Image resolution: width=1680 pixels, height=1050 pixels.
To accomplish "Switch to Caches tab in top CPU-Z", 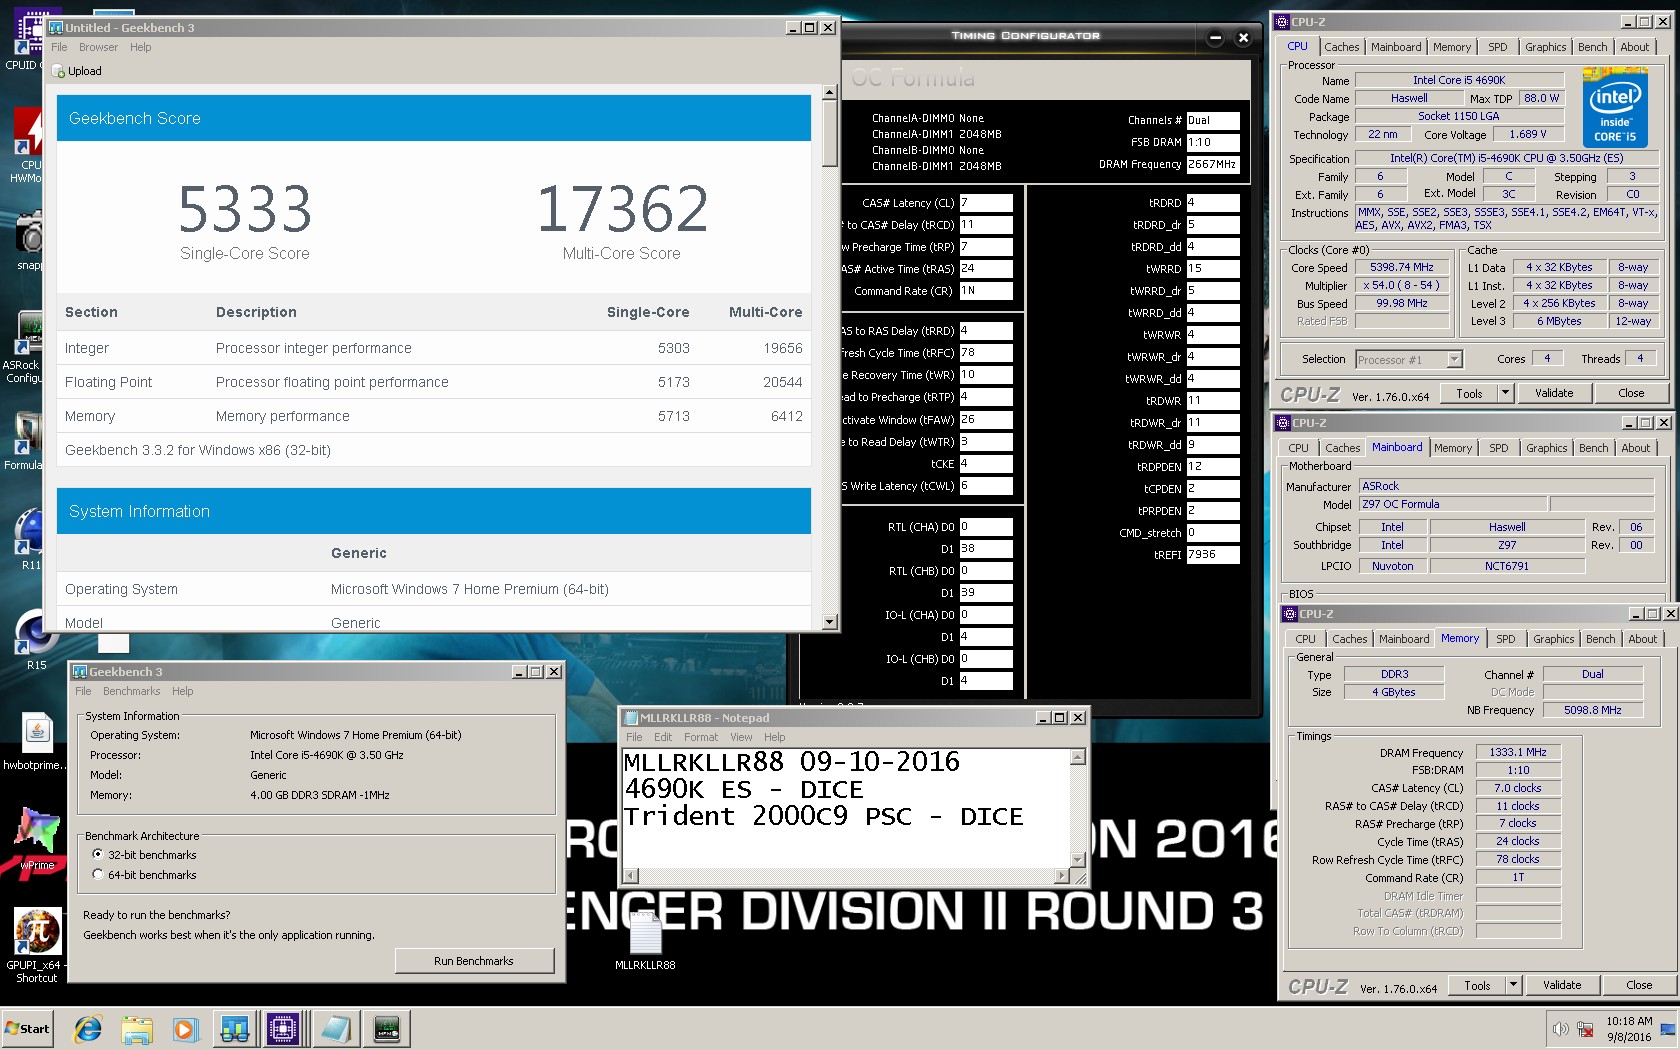I will (1341, 47).
